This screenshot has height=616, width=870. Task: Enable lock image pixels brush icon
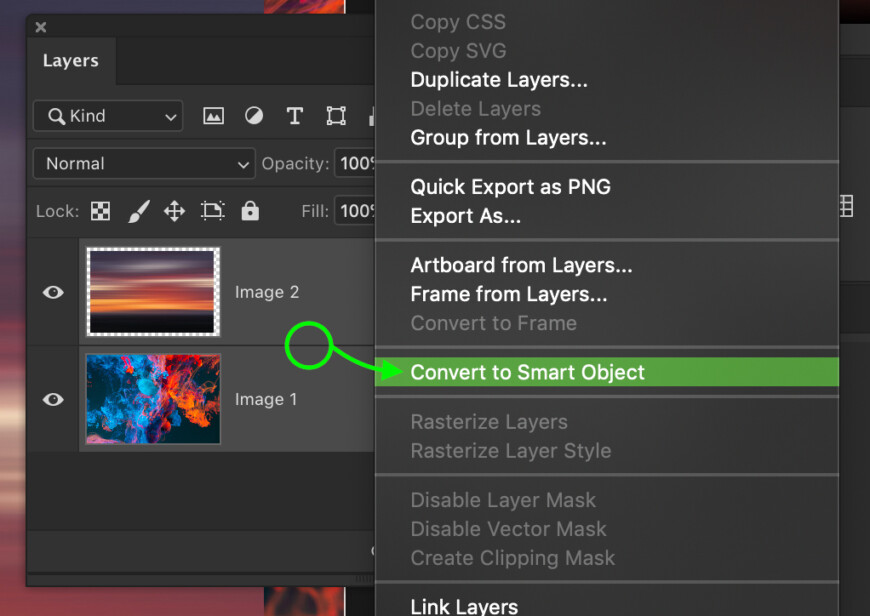coord(138,211)
